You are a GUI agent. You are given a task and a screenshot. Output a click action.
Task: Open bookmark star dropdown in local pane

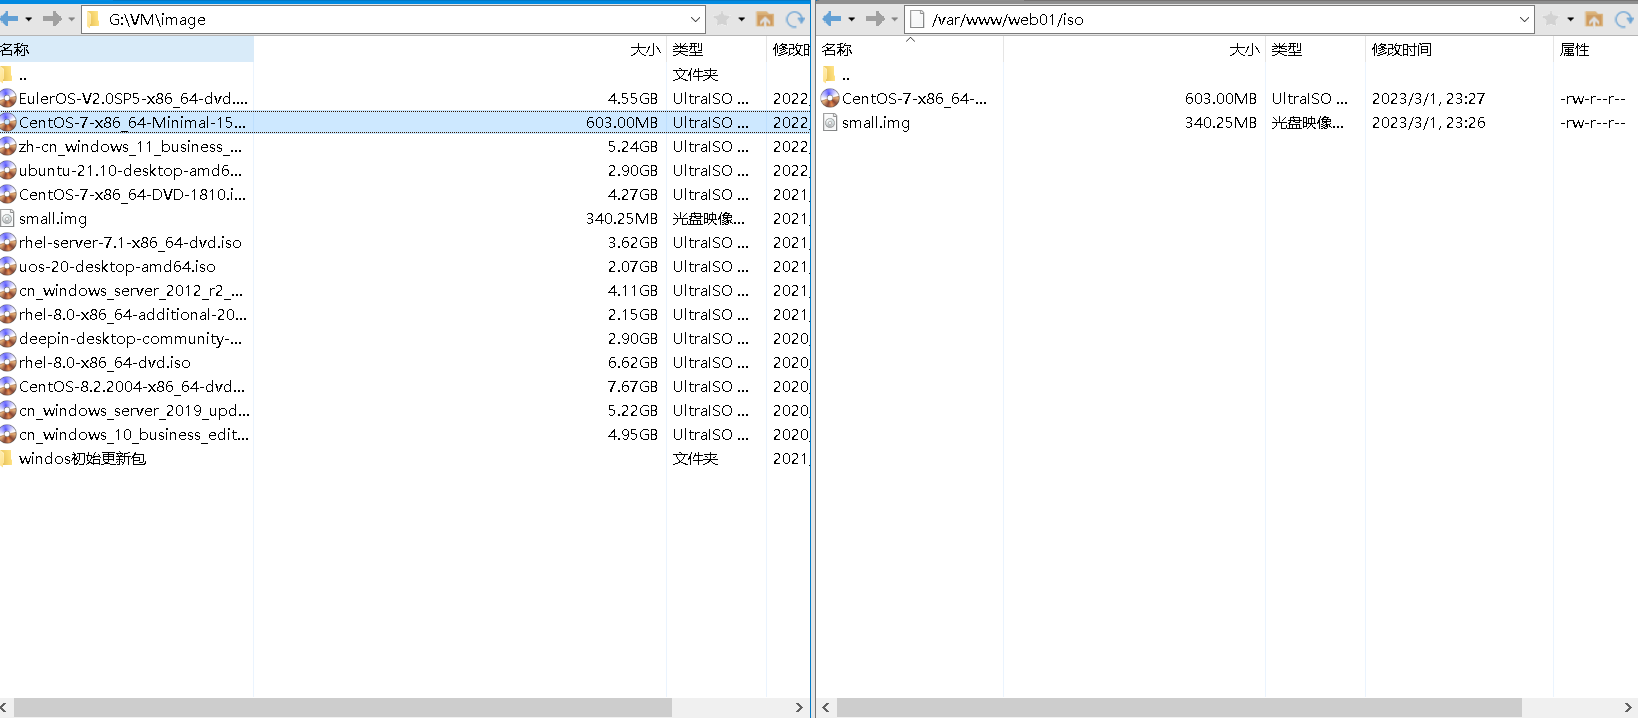(x=741, y=19)
